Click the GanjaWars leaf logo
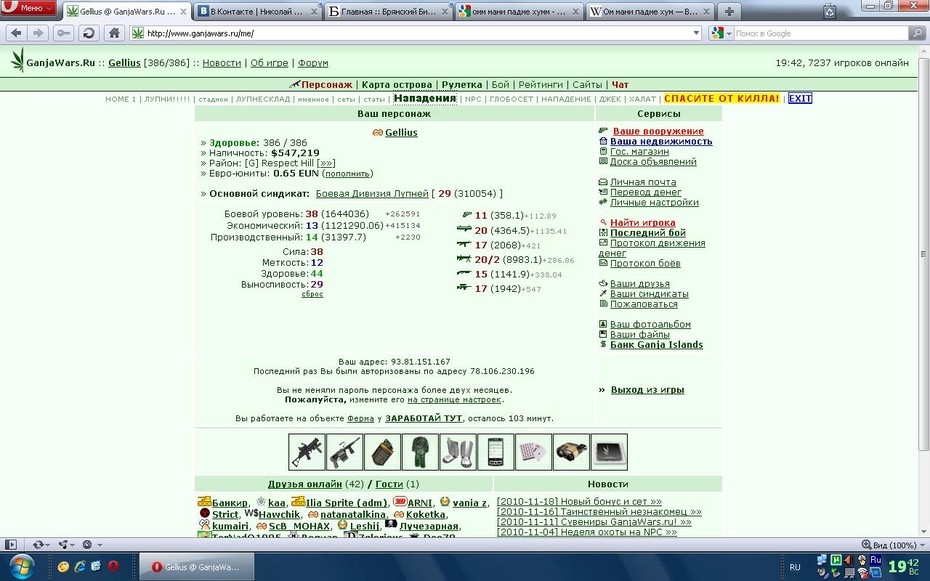Screen dimensions: 930x581 tap(18, 60)
